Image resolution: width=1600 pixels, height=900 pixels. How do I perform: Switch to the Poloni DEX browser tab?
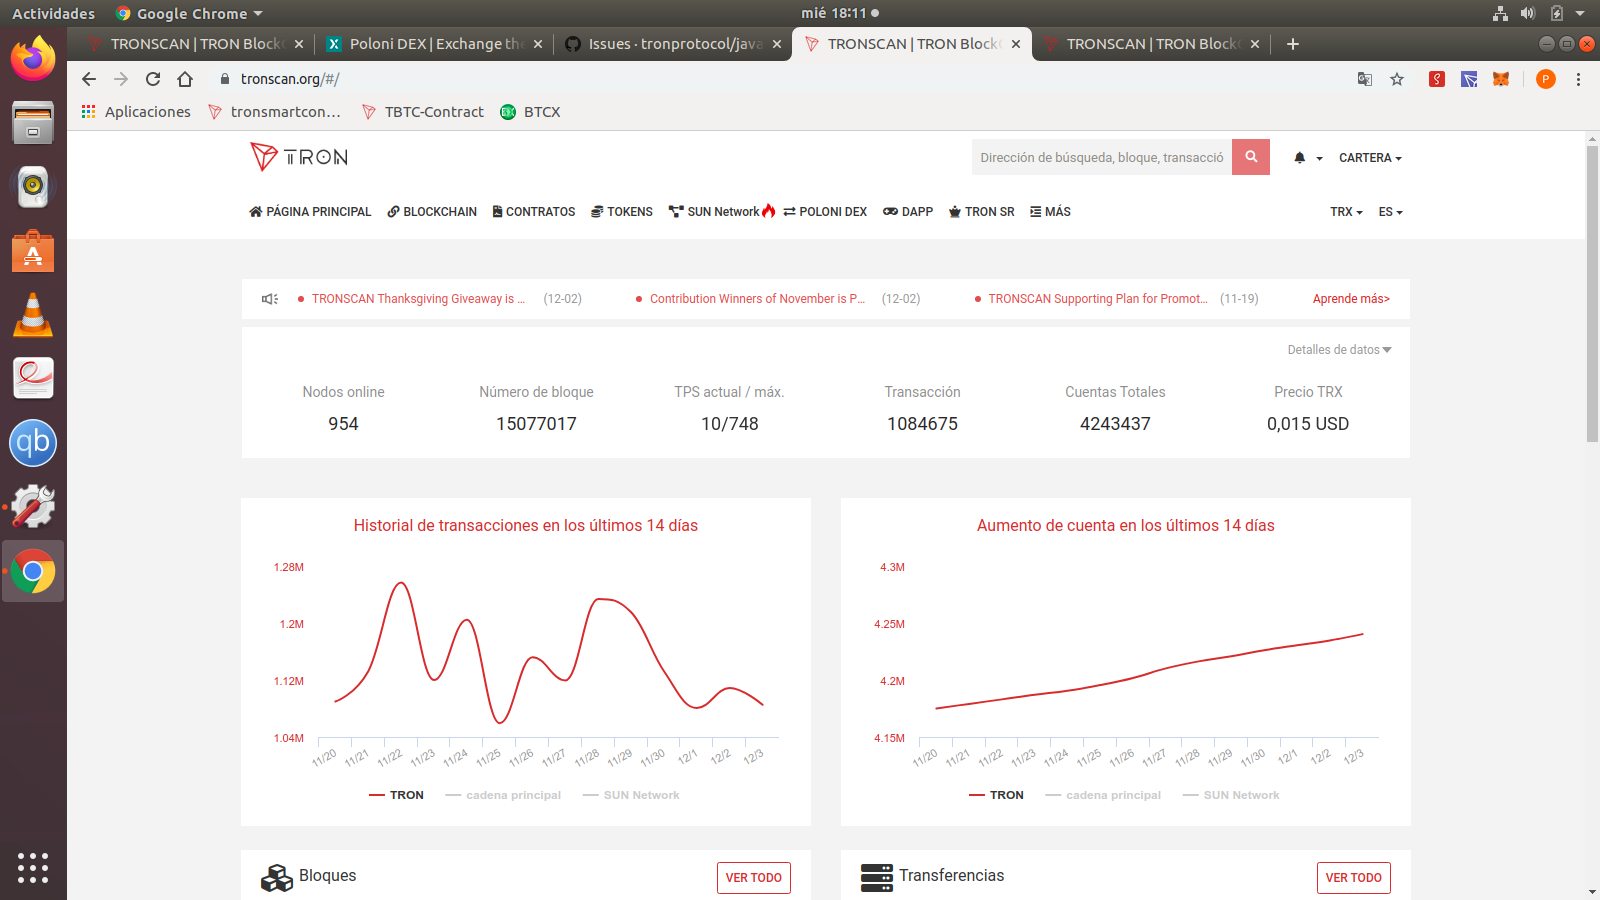[x=430, y=43]
